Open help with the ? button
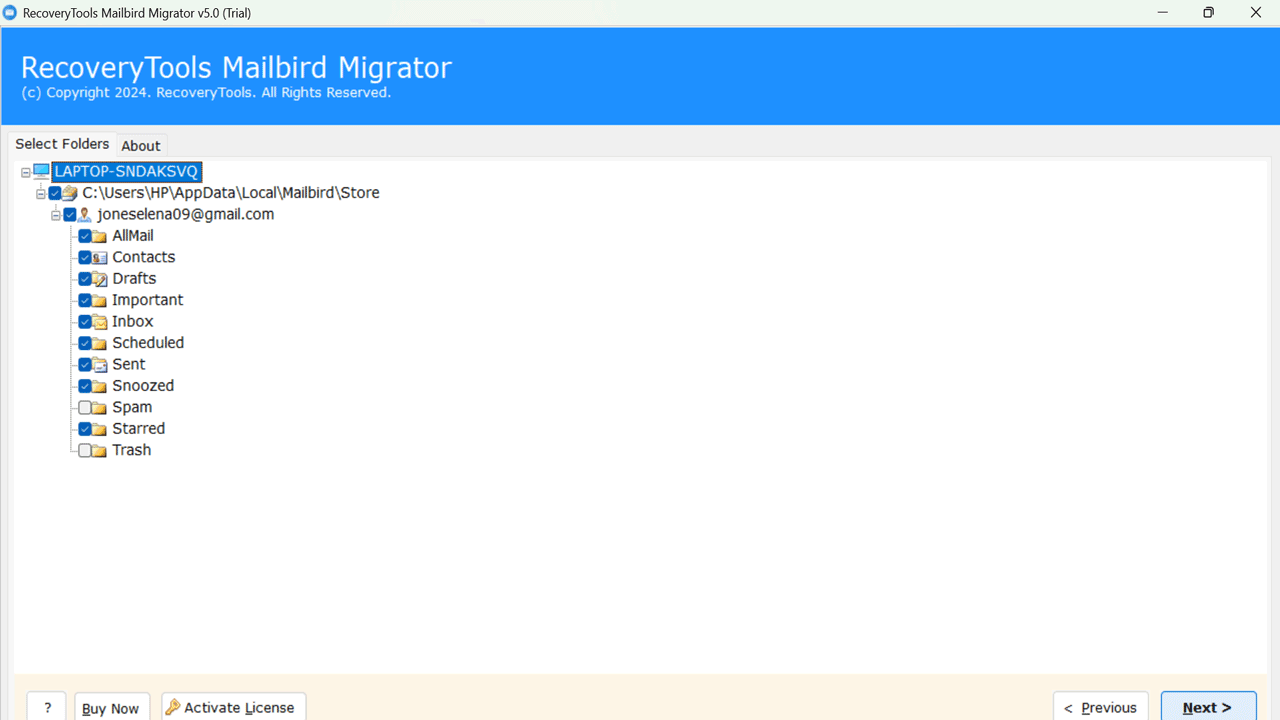This screenshot has width=1280, height=720. (46, 706)
